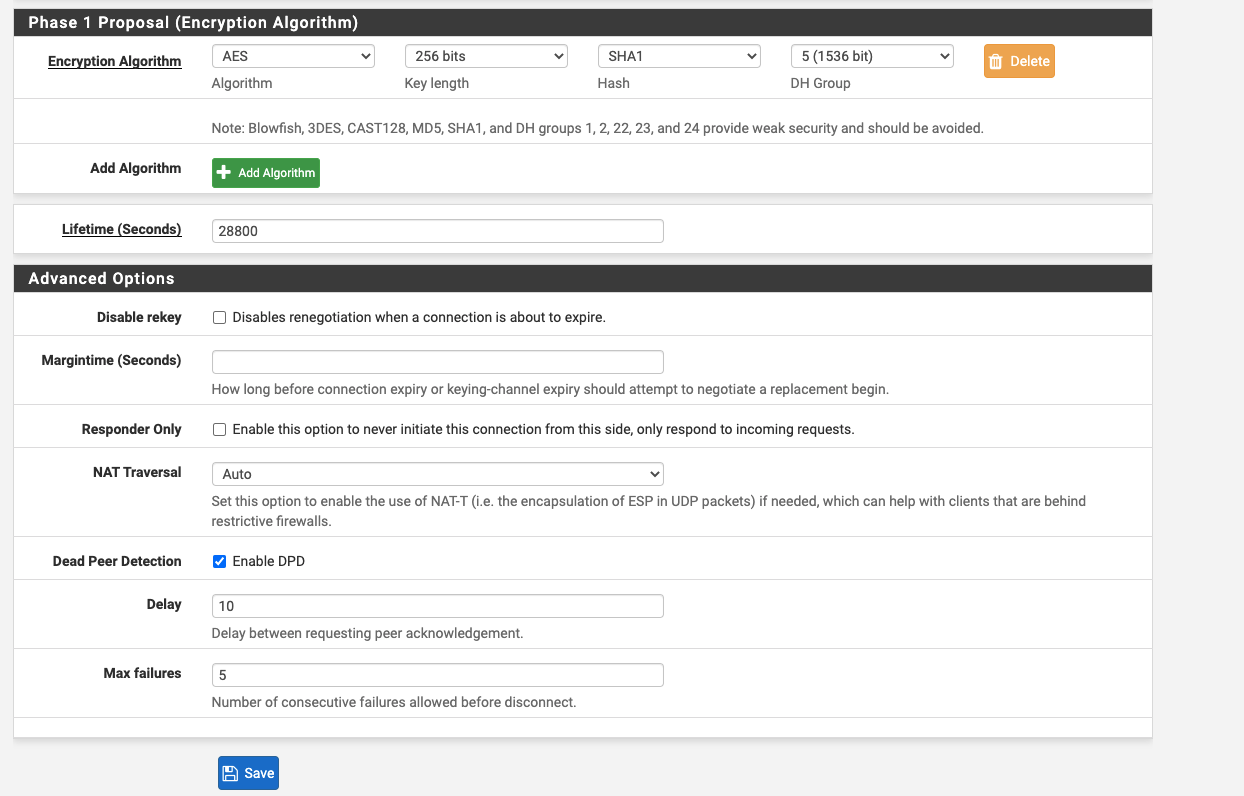Click the Lifetime (Seconds) input field
The height and width of the screenshot is (796, 1244).
pyautogui.click(x=438, y=231)
